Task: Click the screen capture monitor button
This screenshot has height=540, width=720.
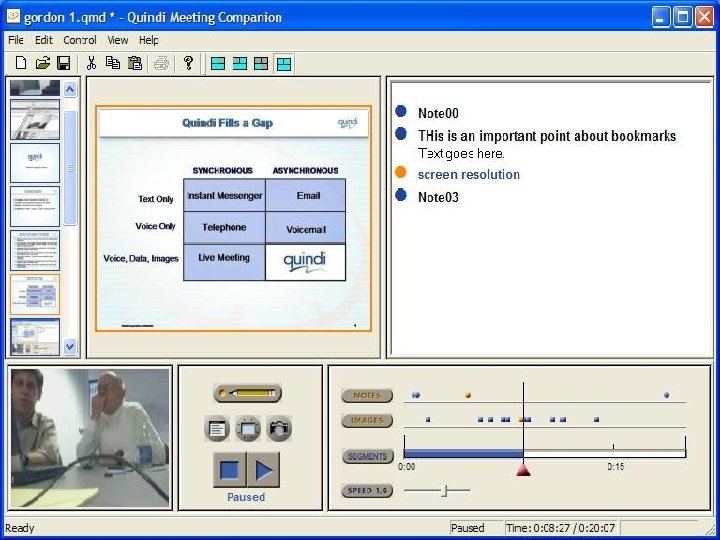Action: pyautogui.click(x=248, y=429)
